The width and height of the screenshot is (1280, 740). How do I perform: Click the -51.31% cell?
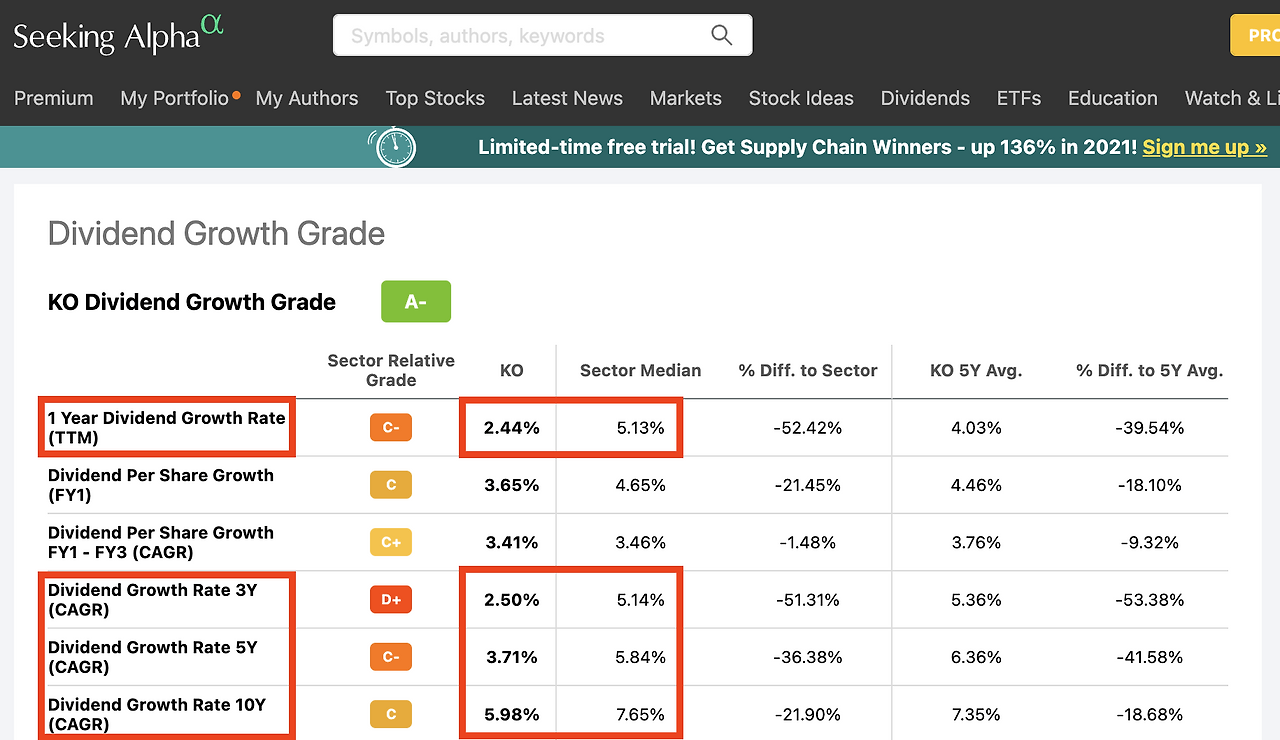[x=808, y=600]
